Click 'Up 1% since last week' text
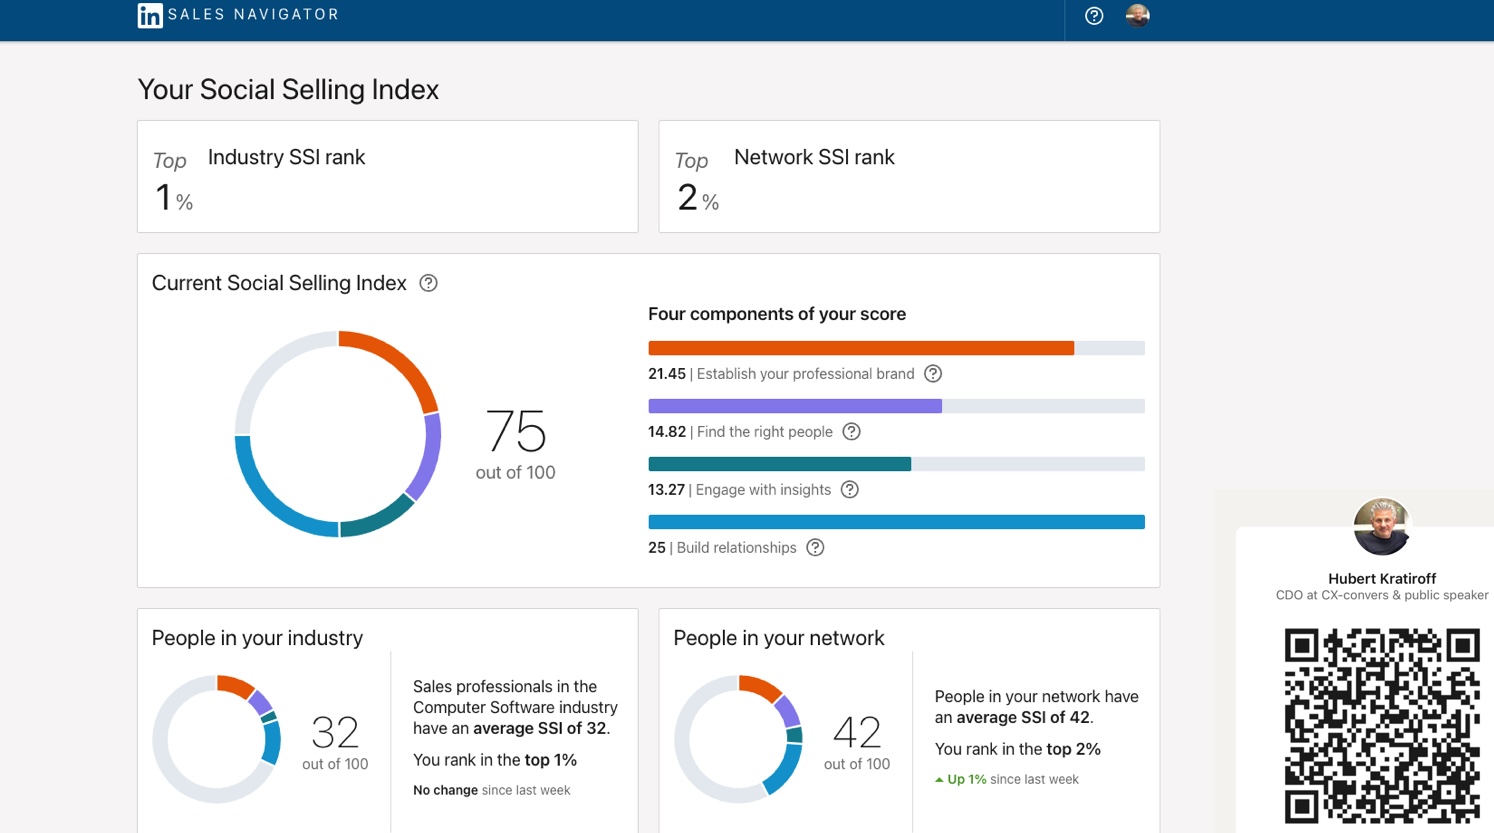 click(x=1007, y=779)
